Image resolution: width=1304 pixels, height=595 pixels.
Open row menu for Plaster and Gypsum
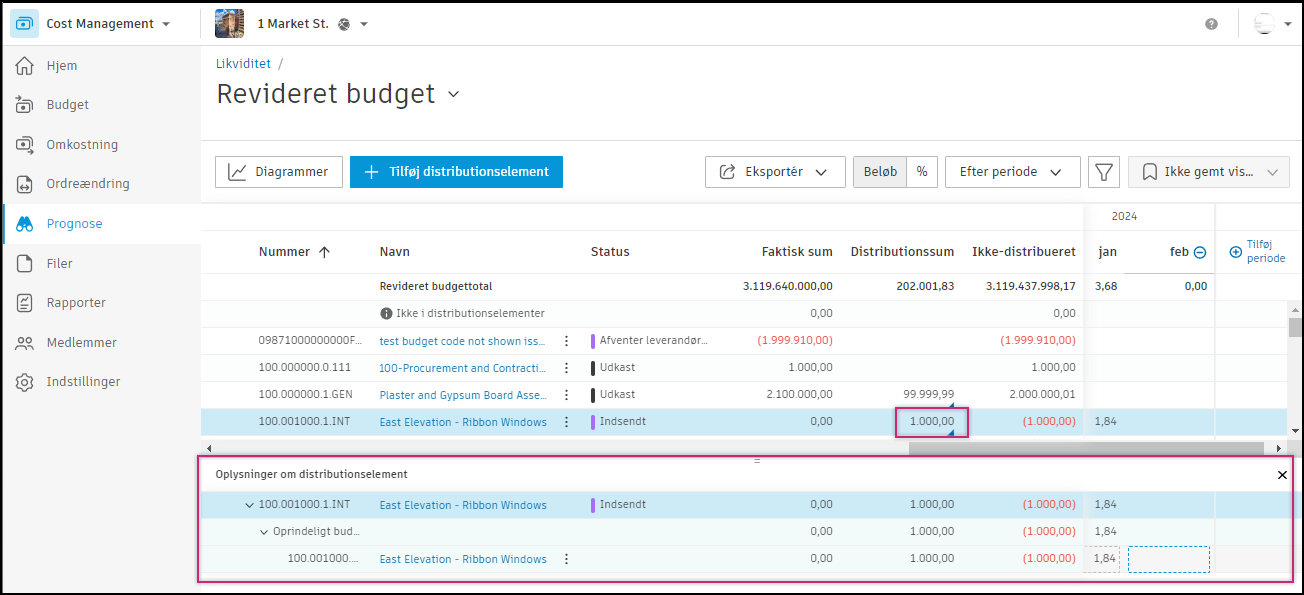click(x=566, y=395)
